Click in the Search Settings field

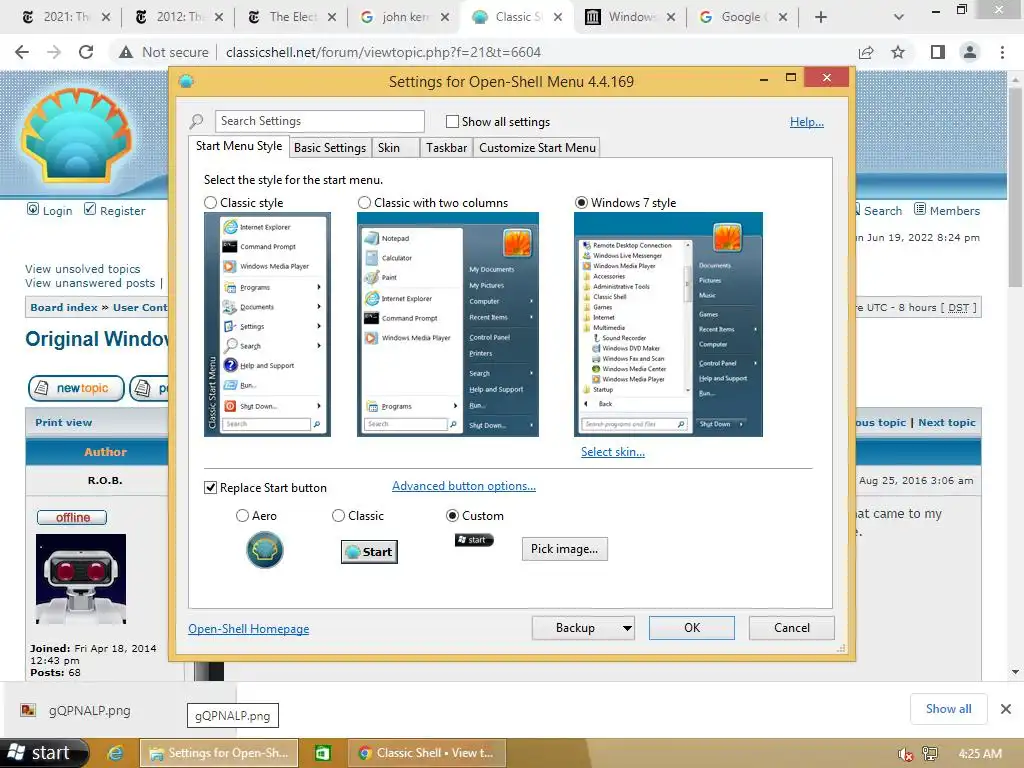click(x=319, y=121)
